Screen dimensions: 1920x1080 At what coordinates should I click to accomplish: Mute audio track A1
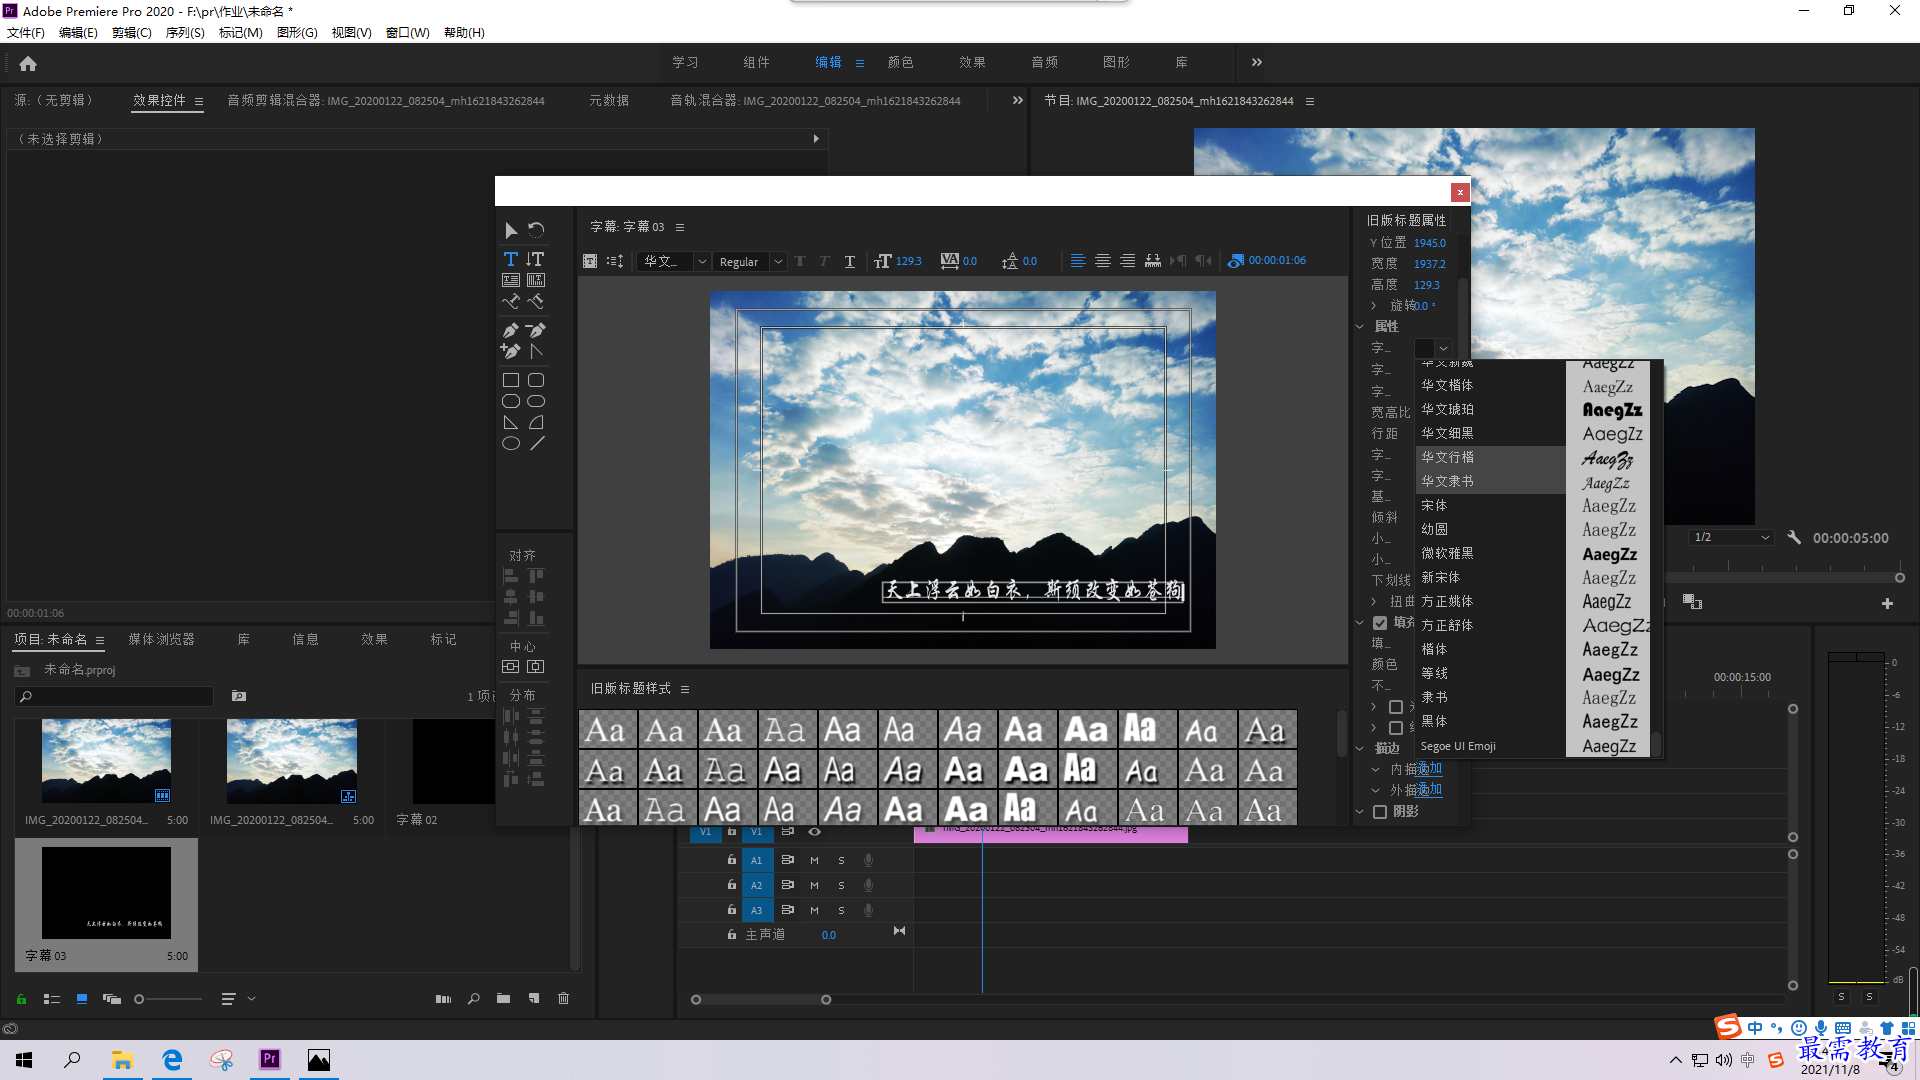point(814,860)
